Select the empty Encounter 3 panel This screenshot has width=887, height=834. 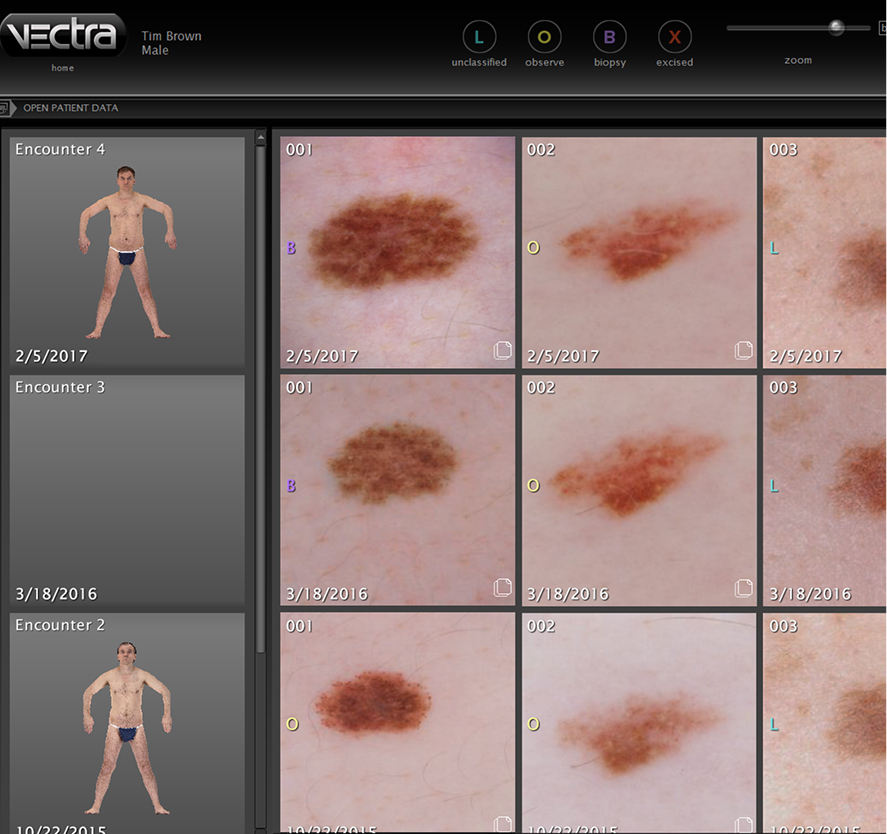pos(127,490)
